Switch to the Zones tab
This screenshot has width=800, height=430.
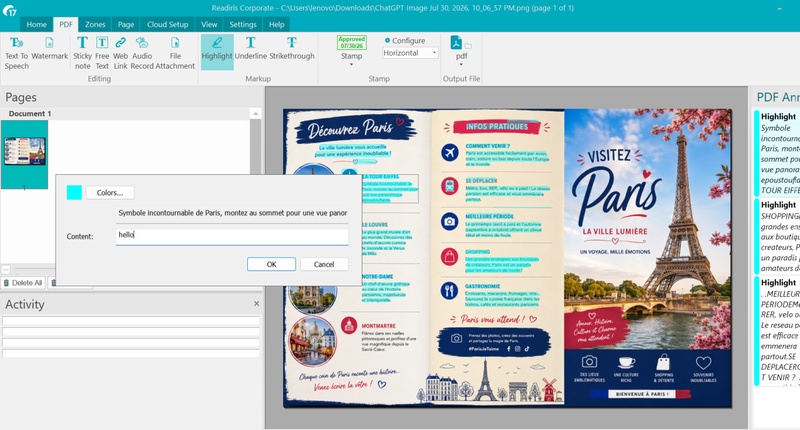(x=95, y=24)
